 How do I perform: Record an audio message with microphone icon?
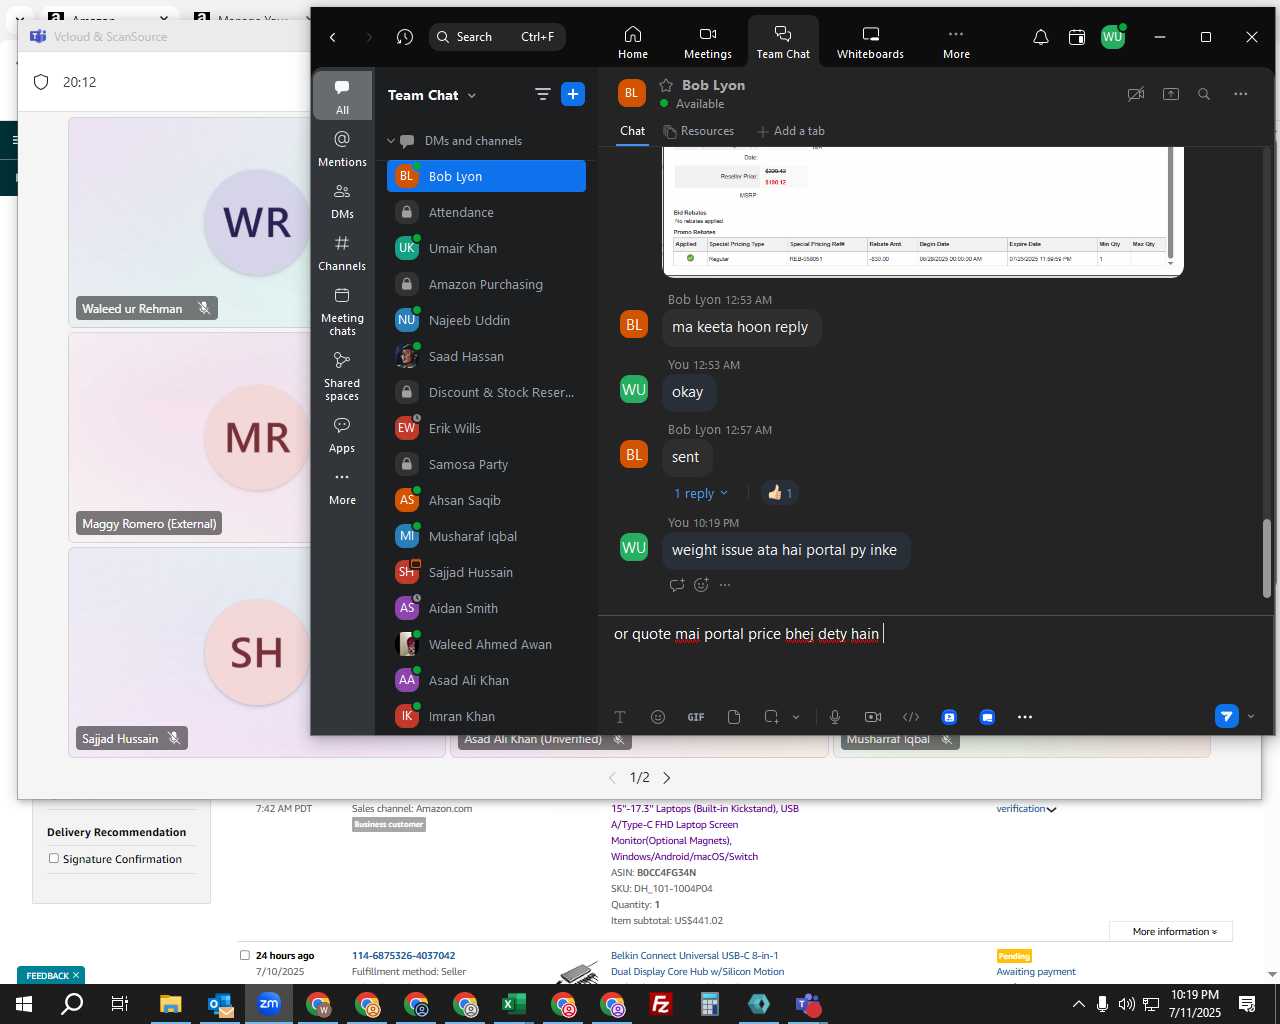click(835, 717)
